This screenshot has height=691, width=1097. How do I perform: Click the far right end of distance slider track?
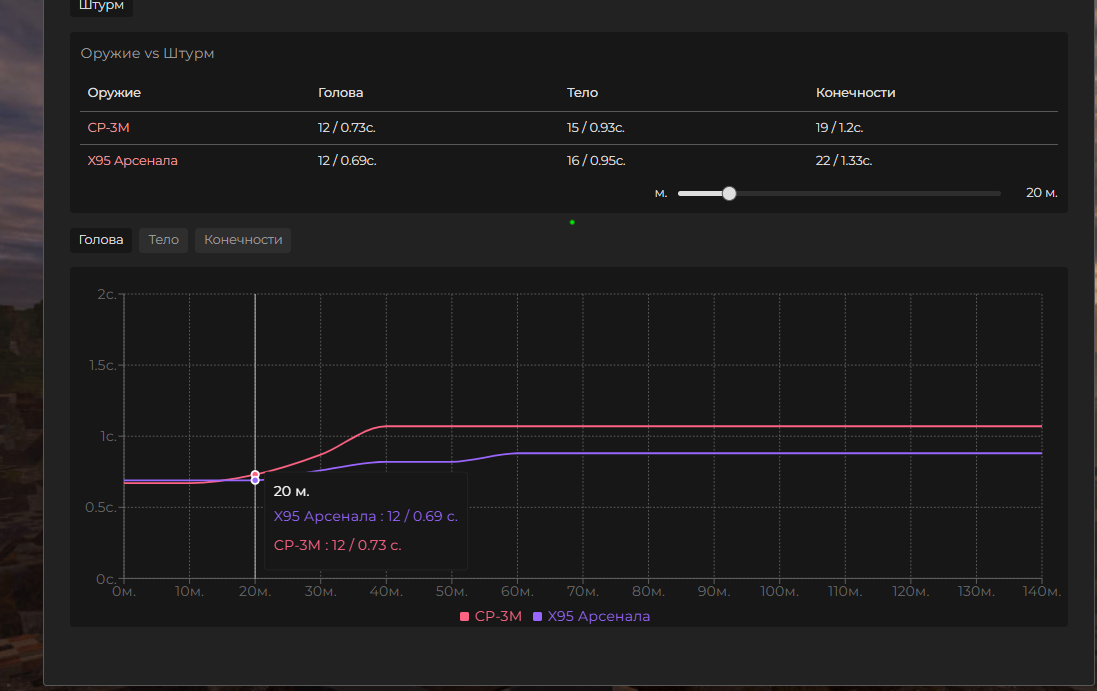[998, 193]
